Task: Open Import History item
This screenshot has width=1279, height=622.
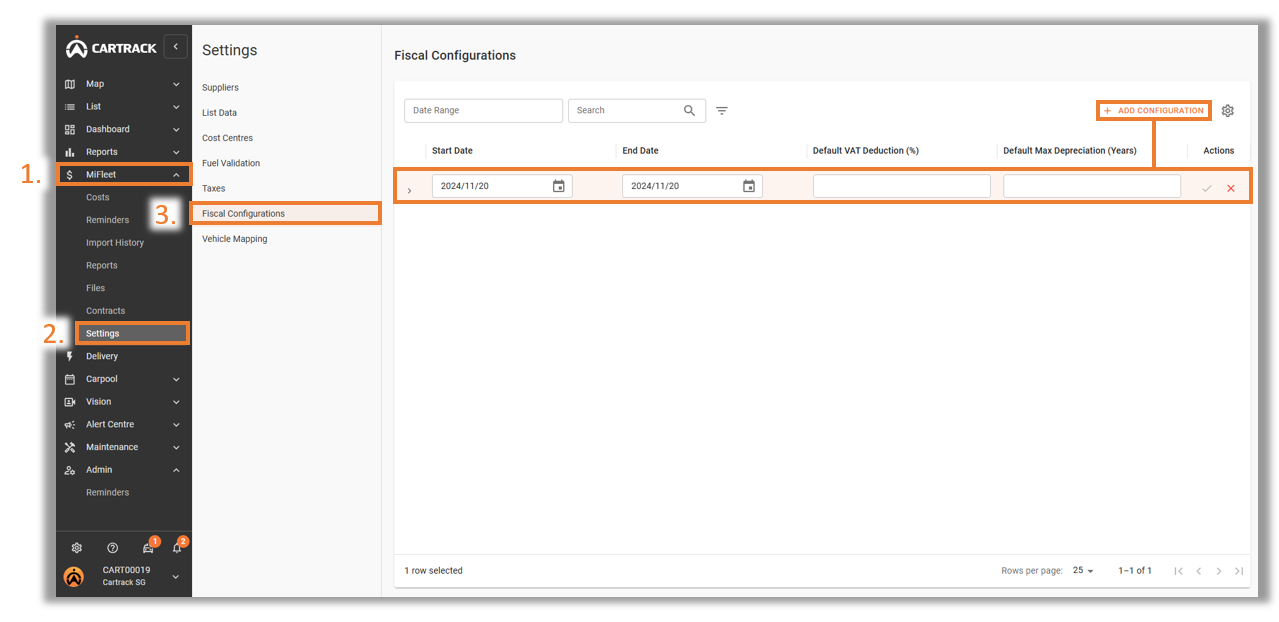Action: click(x=115, y=243)
